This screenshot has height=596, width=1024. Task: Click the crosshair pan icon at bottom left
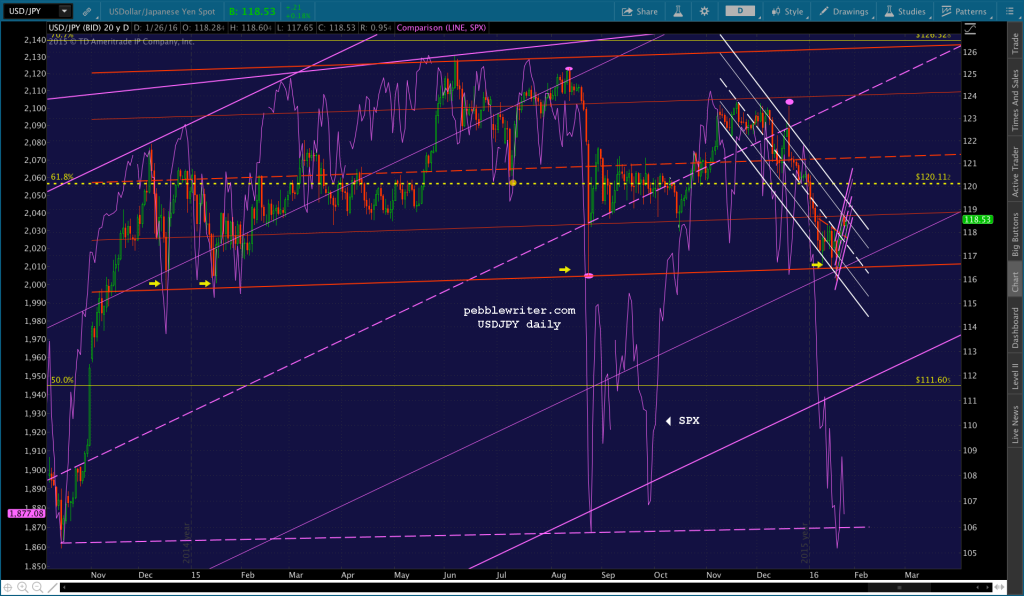click(8, 587)
